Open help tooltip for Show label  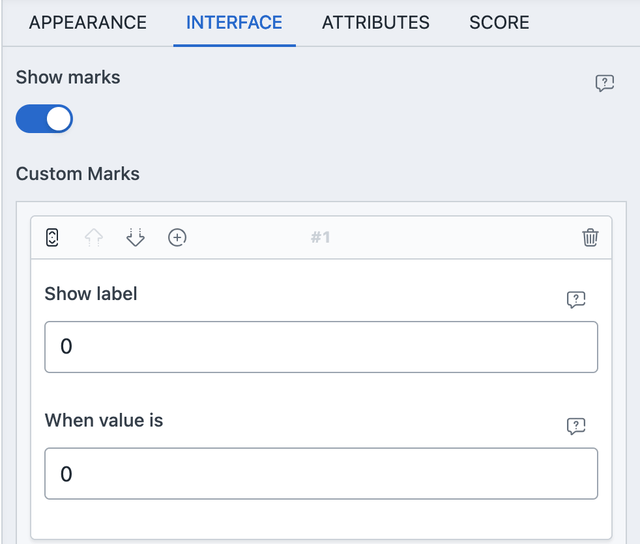tap(576, 300)
